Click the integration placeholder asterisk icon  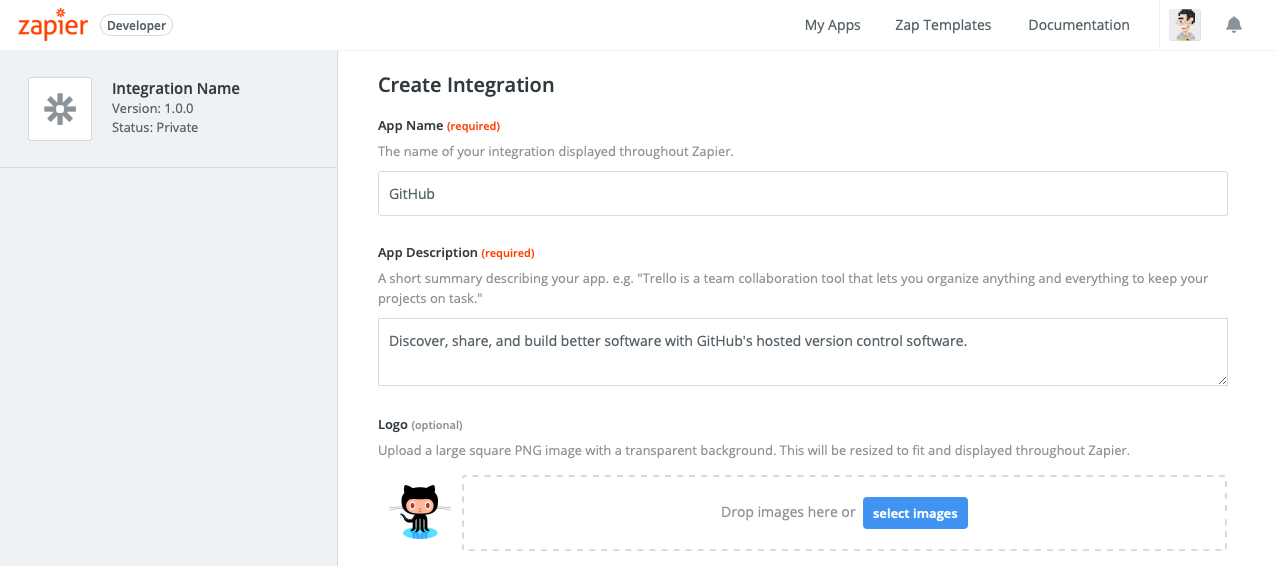(x=60, y=109)
